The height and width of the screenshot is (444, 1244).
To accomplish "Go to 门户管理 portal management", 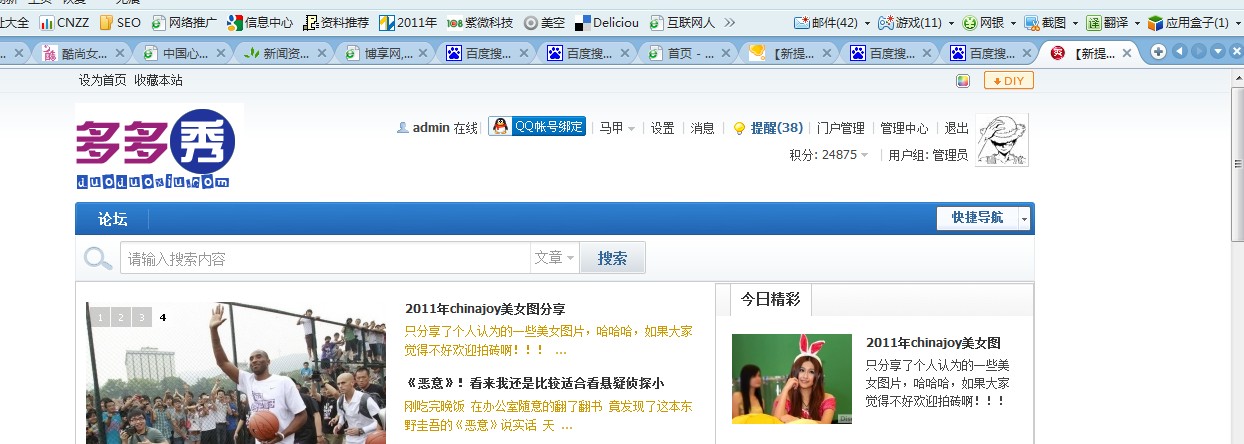I will 841,128.
